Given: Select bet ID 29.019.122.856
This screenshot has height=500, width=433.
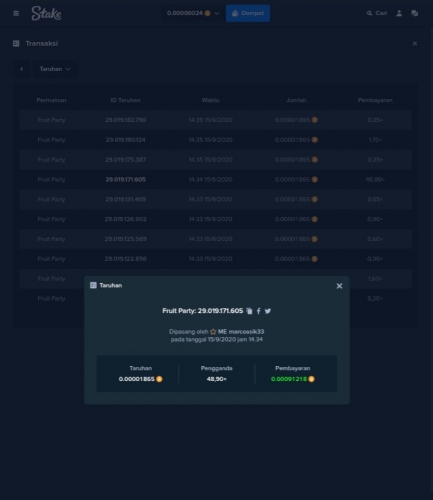Looking at the screenshot, I should [x=126, y=259].
